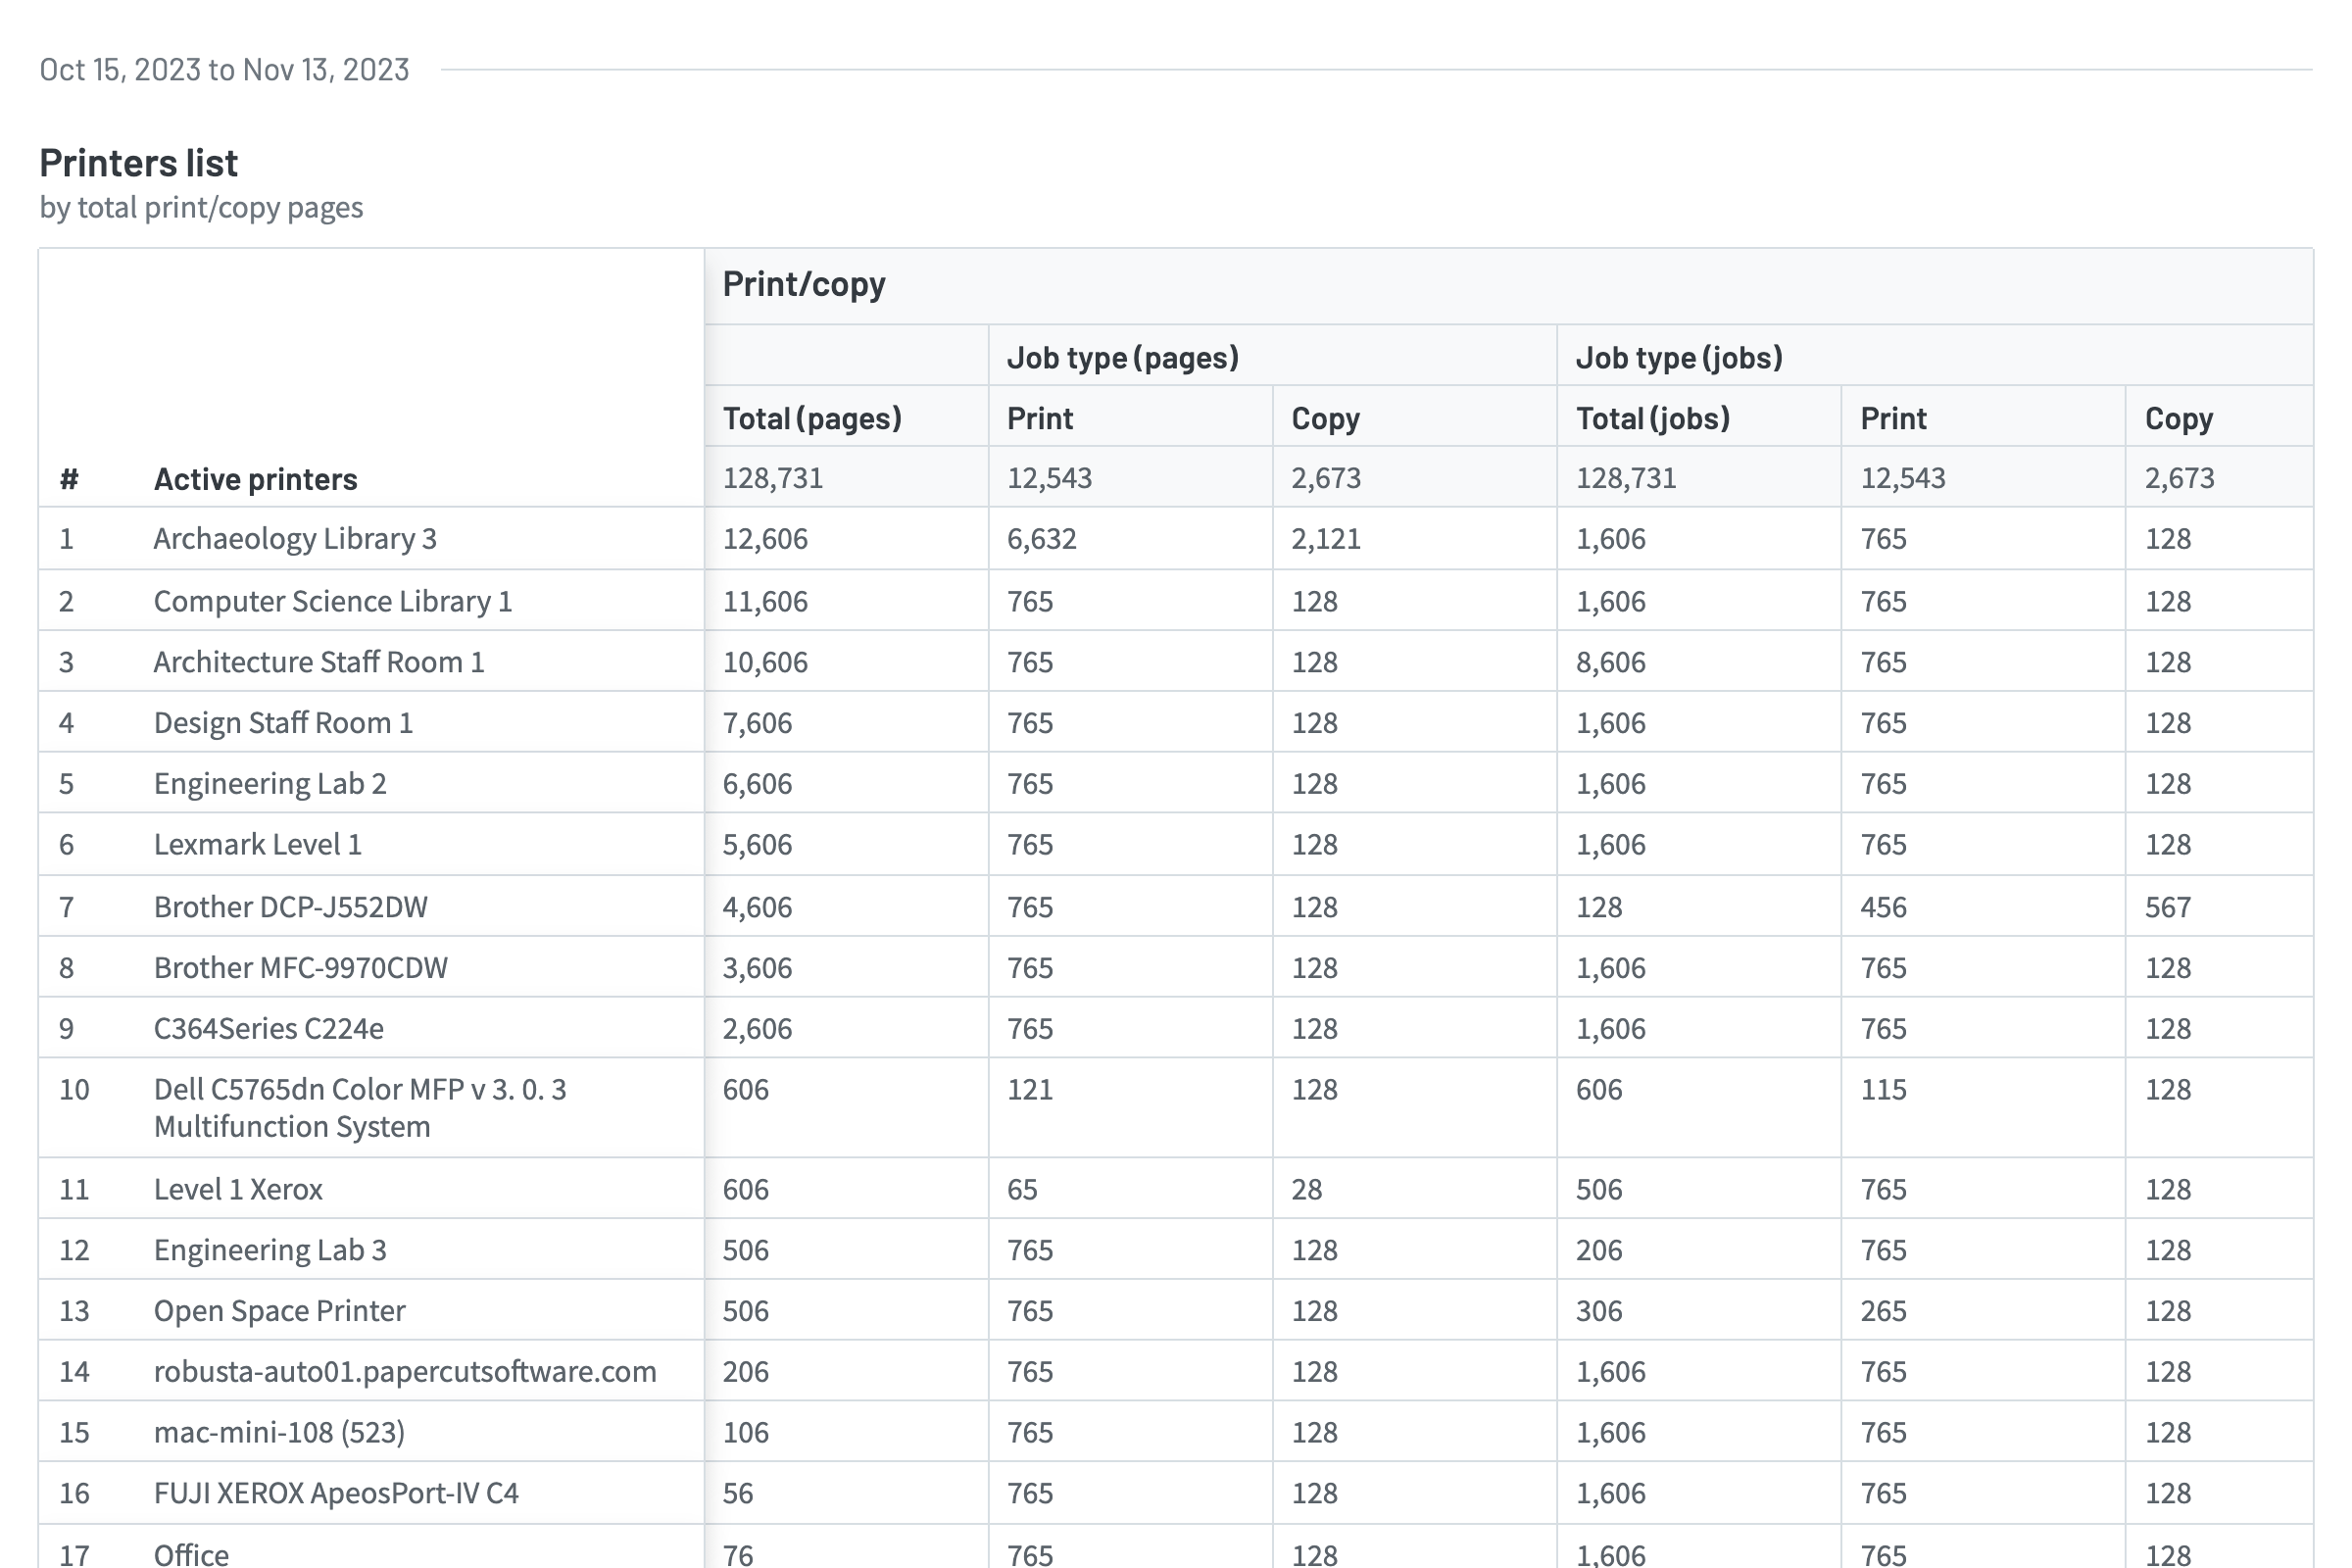The width and height of the screenshot is (2352, 1568).
Task: Click Architecture Staff Room 1 entry
Action: tap(318, 662)
